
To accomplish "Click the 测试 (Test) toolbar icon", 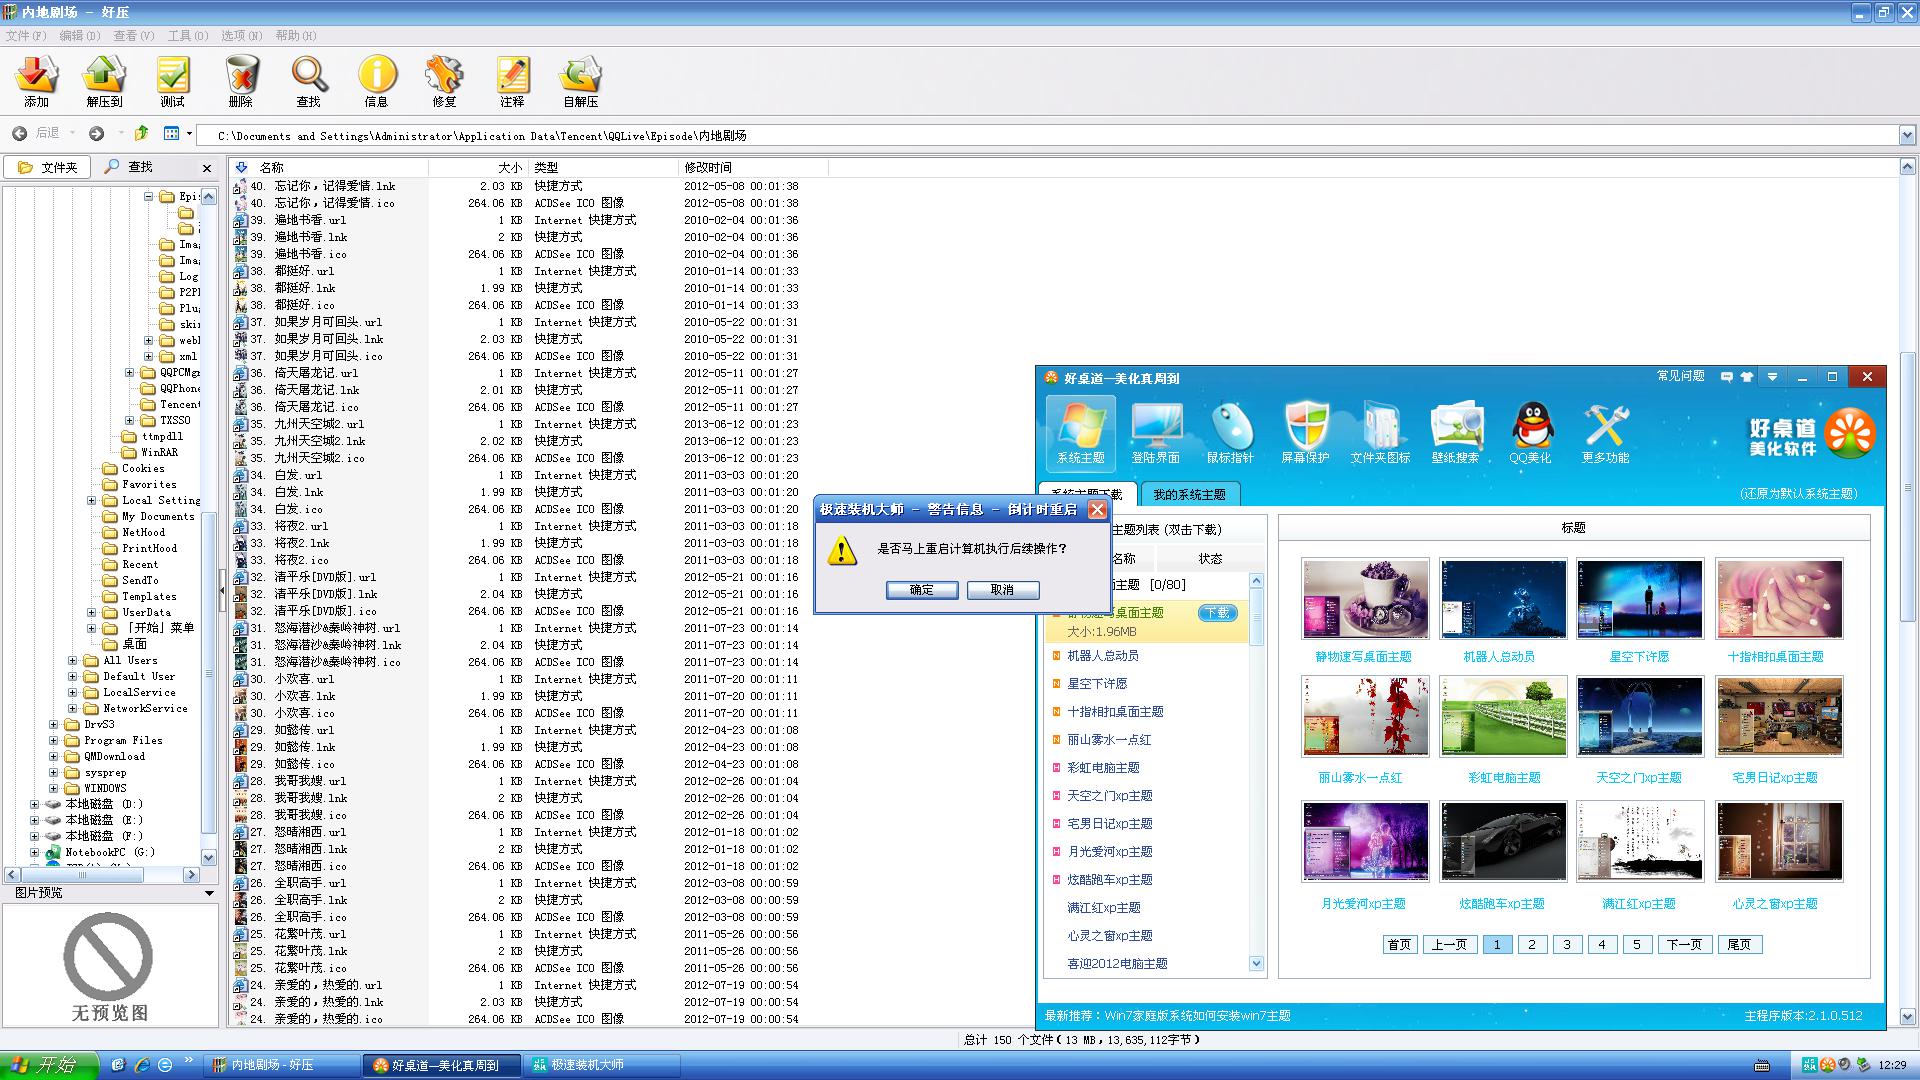I will [x=172, y=81].
